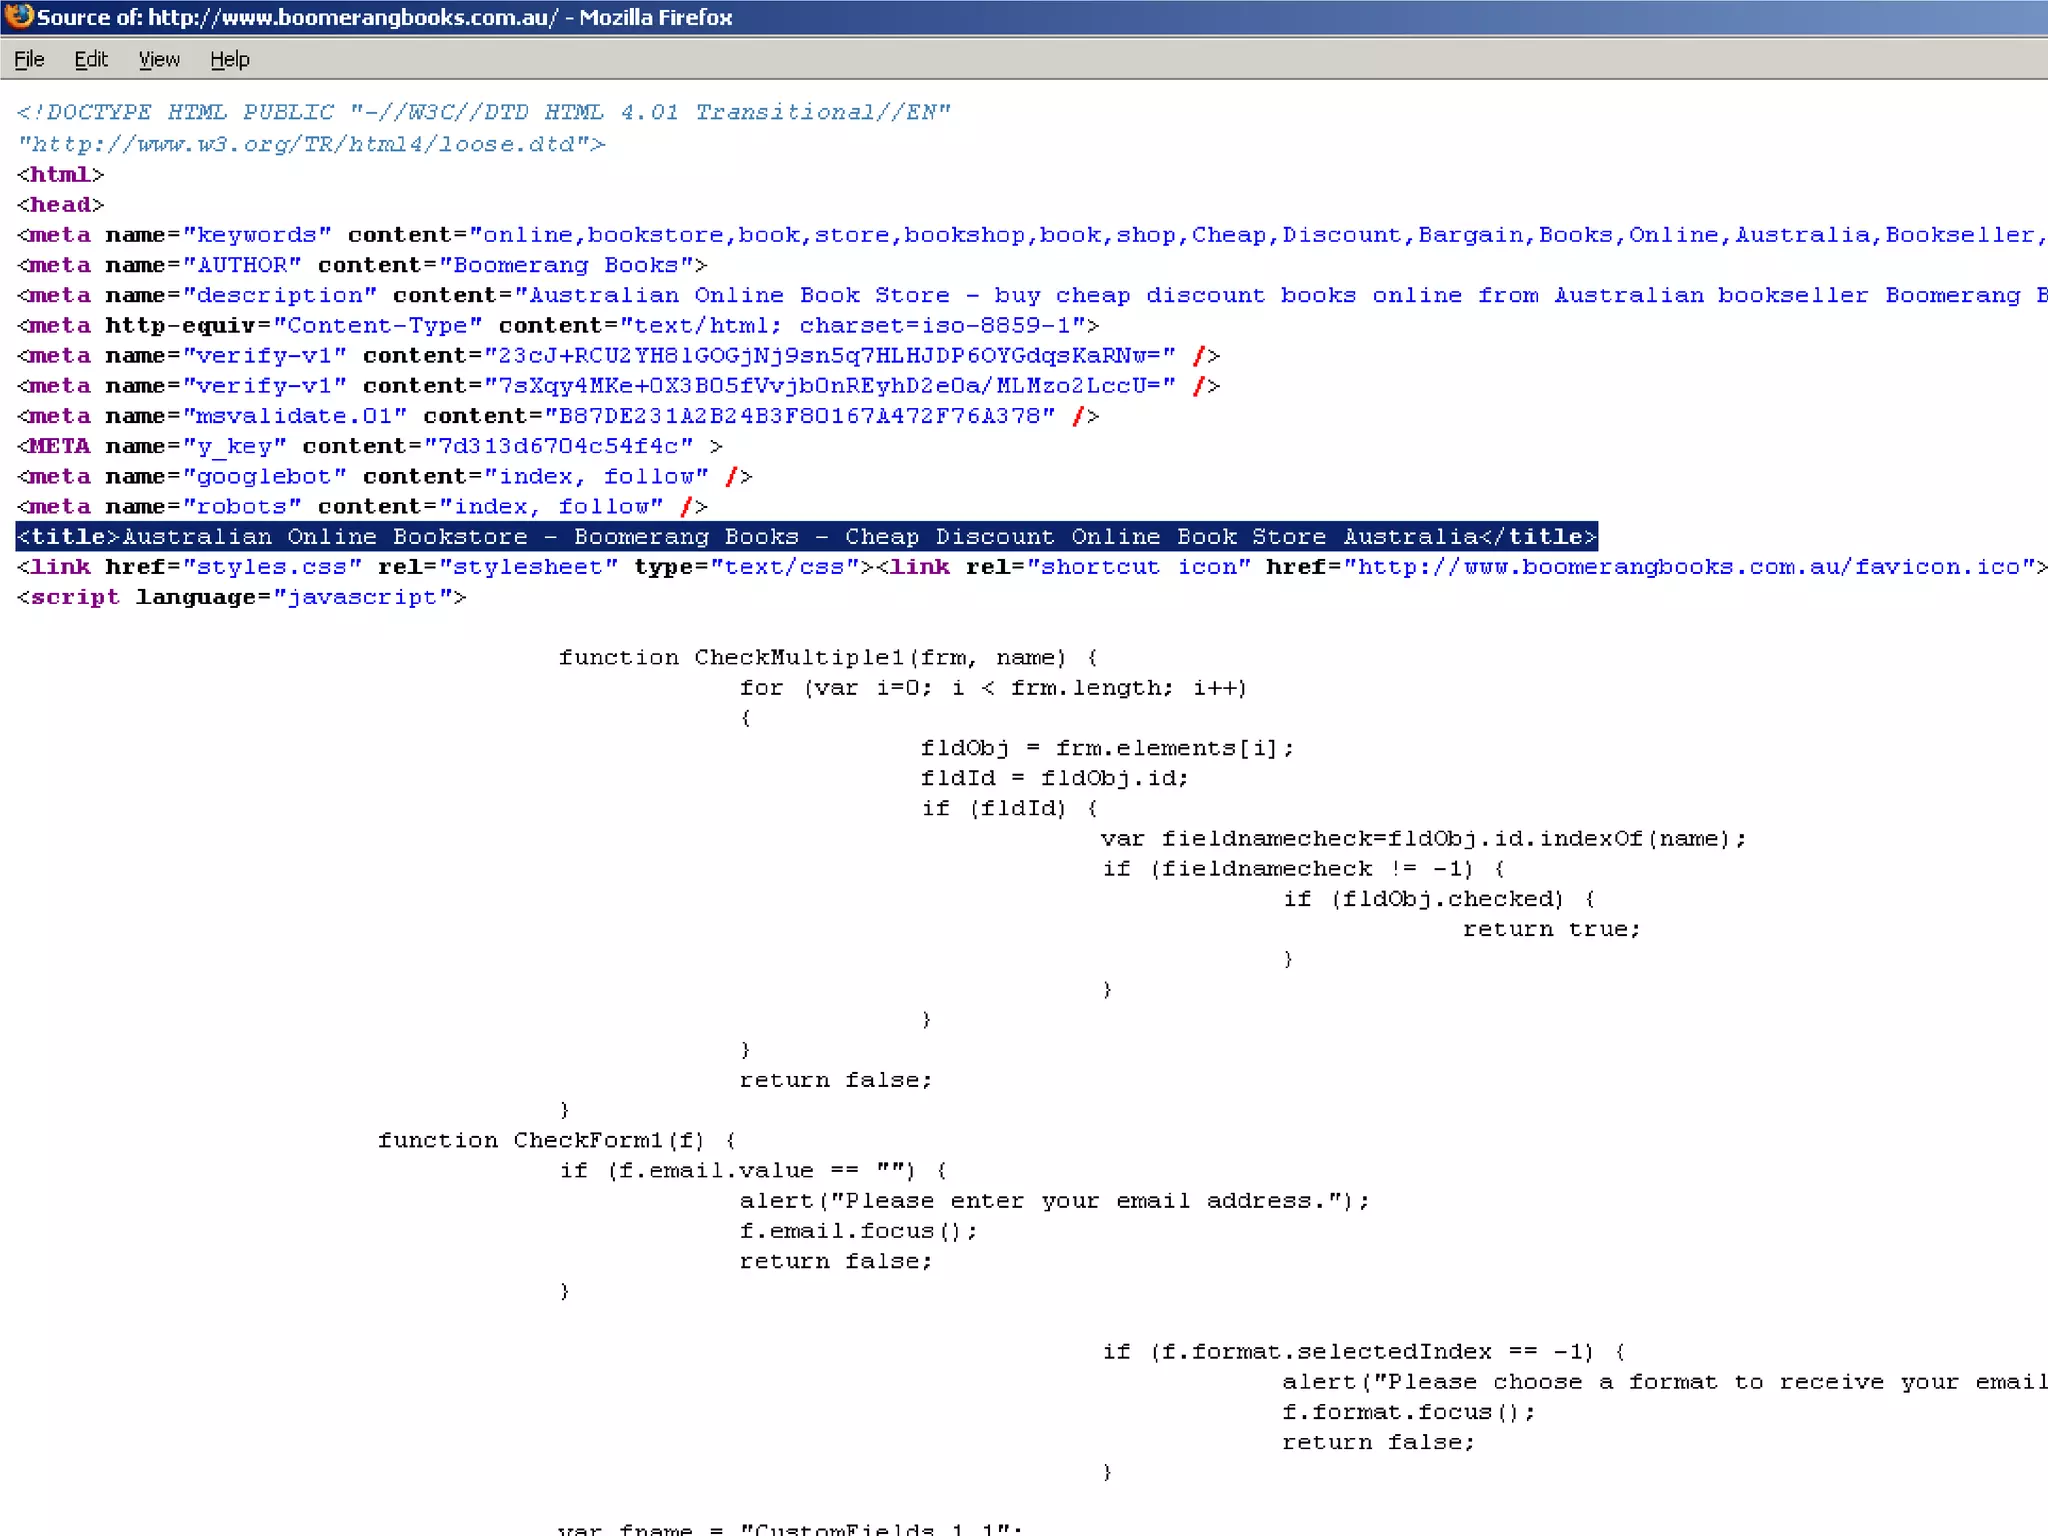The image size is (2048, 1536).
Task: Click the styles.css href value
Action: (x=272, y=567)
